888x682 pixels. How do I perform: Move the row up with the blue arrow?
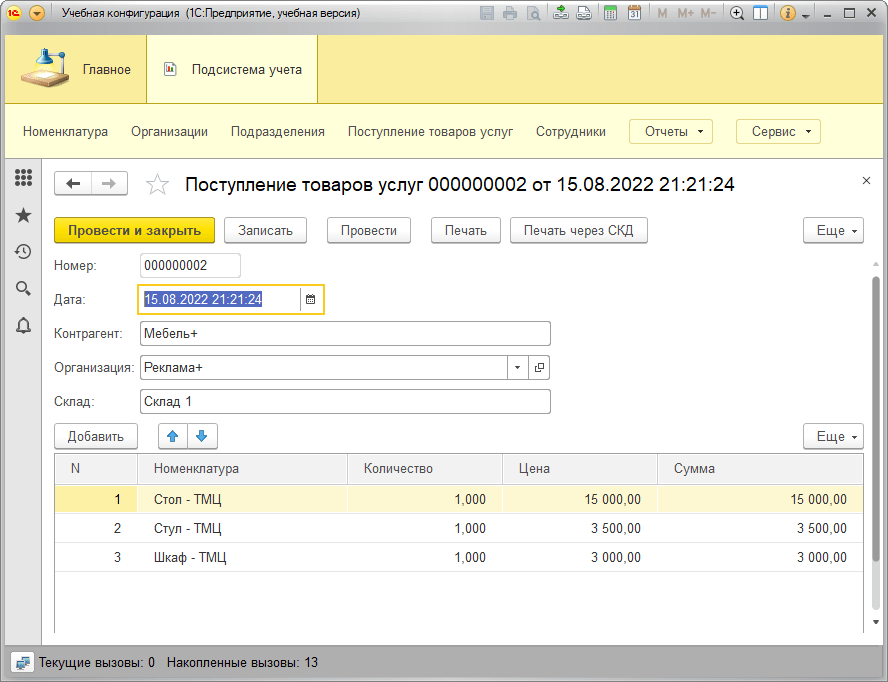(173, 436)
